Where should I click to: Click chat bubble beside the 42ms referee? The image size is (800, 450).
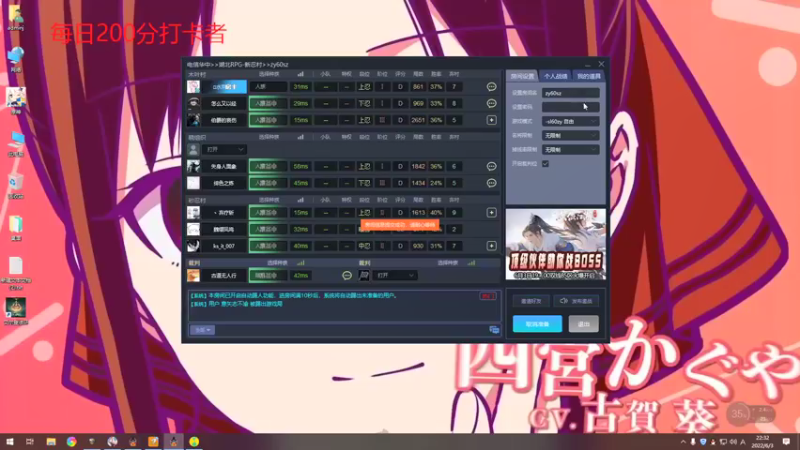(347, 276)
